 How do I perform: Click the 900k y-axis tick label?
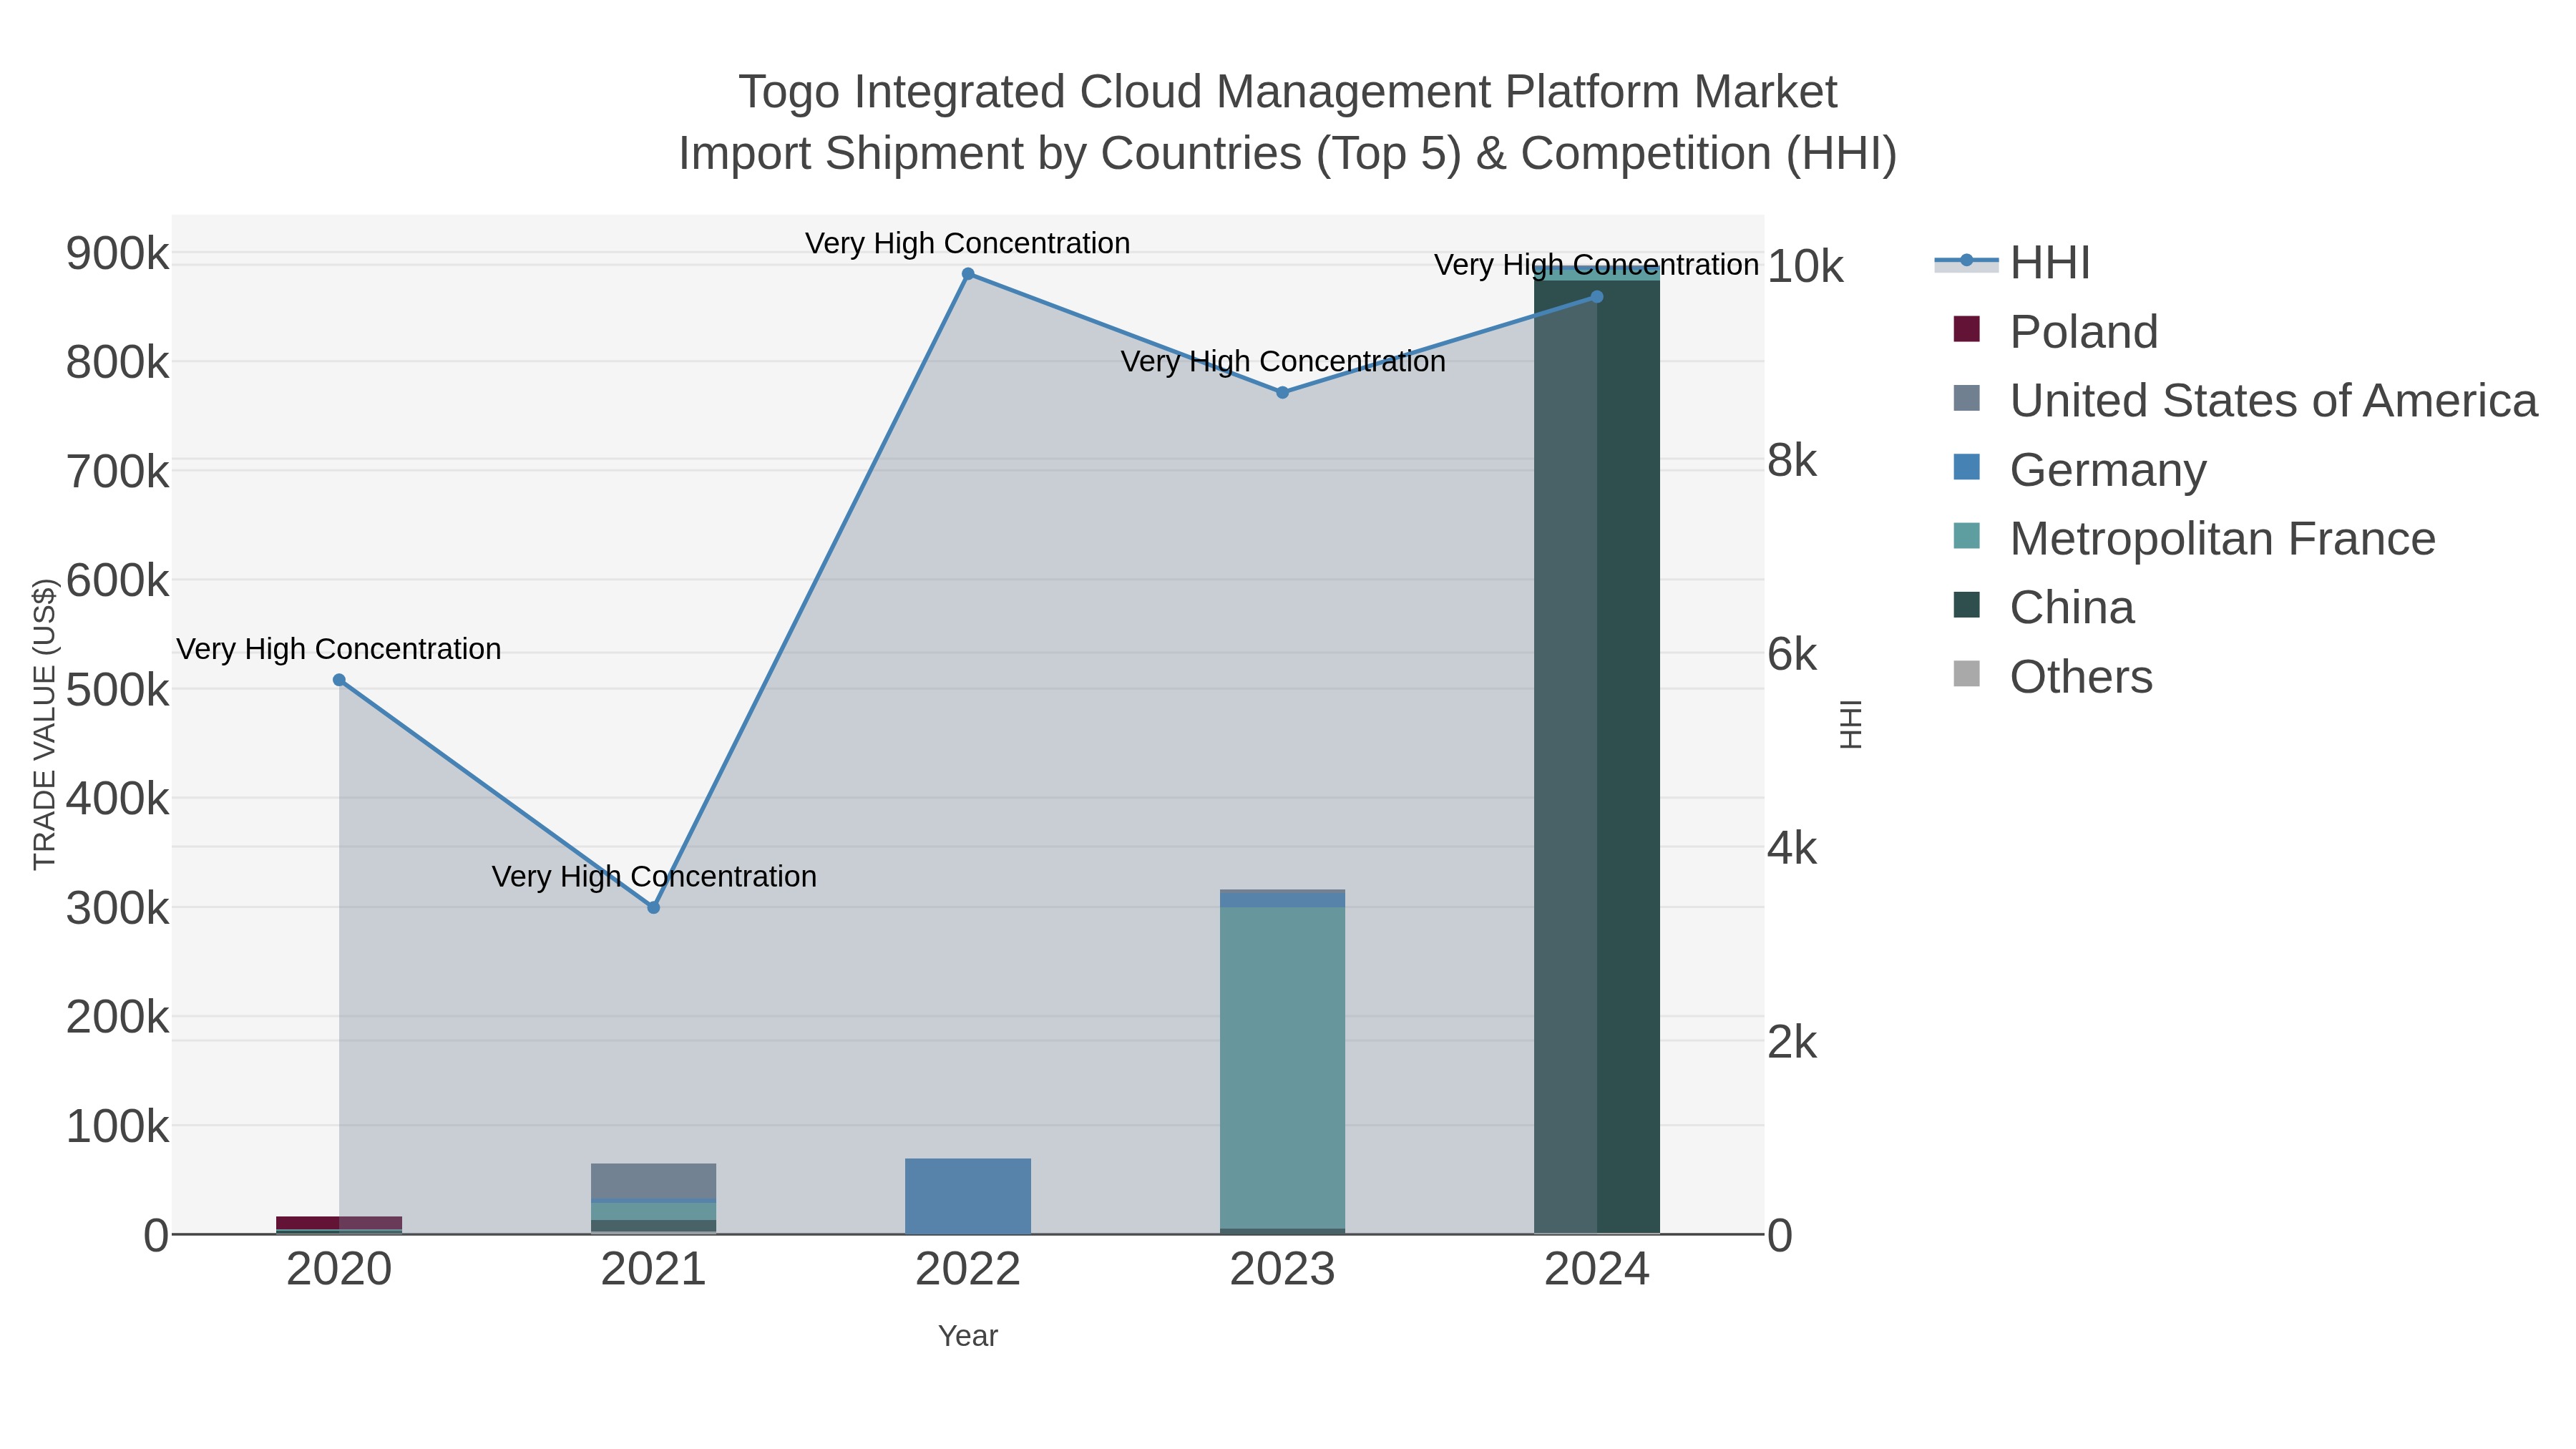[118, 254]
